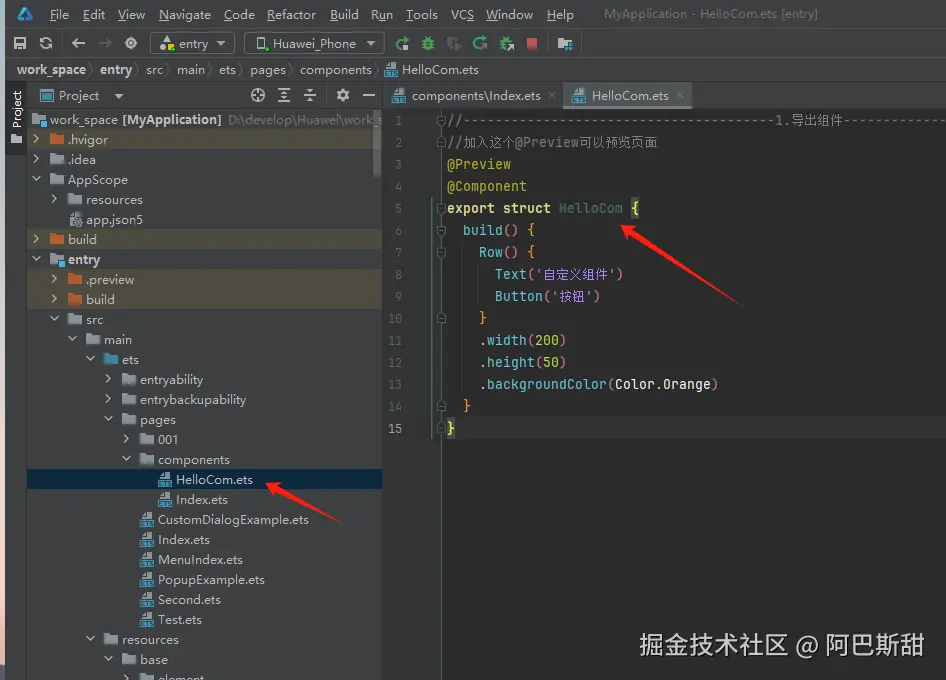Image resolution: width=946 pixels, height=680 pixels.
Task: Collapse the AppScope folder
Action: 36,179
